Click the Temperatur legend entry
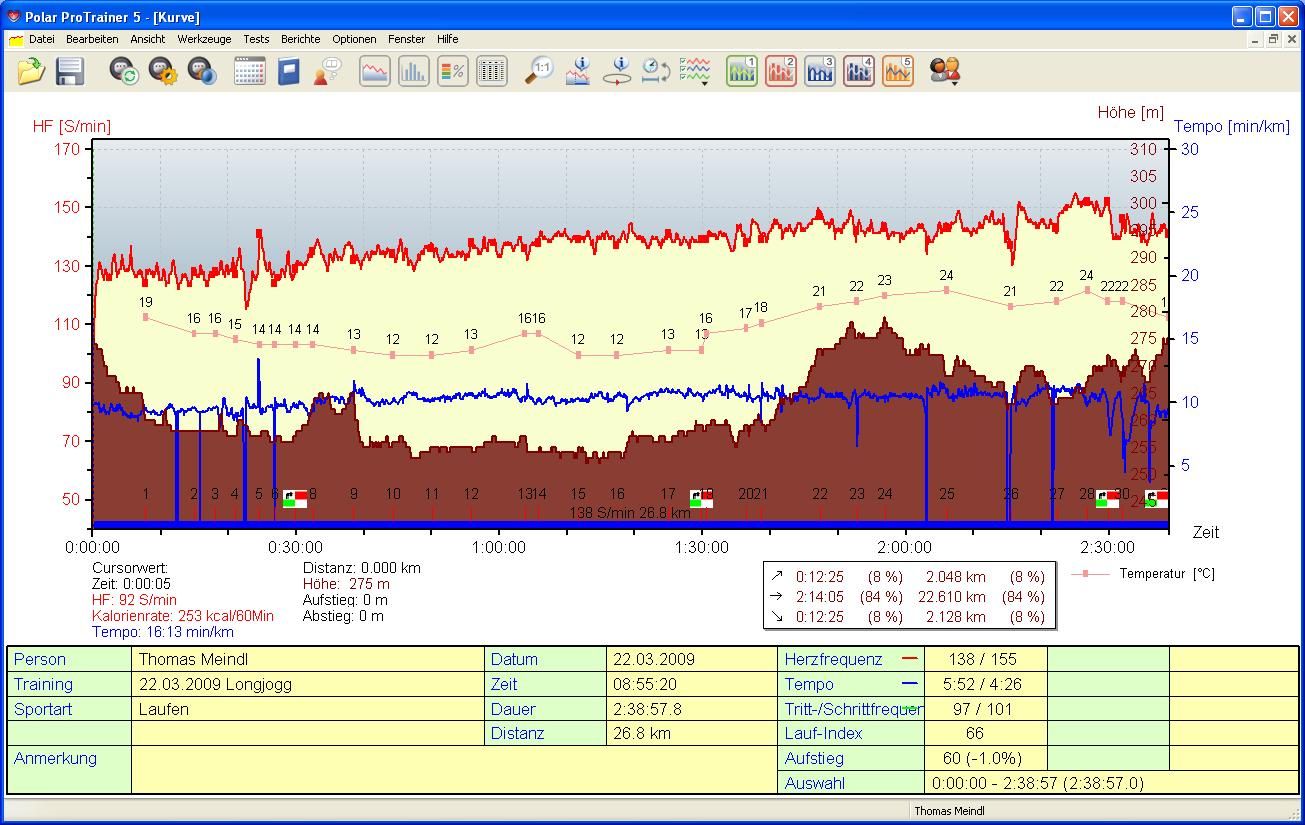Viewport: 1305px width, 825px height. coord(1143,574)
